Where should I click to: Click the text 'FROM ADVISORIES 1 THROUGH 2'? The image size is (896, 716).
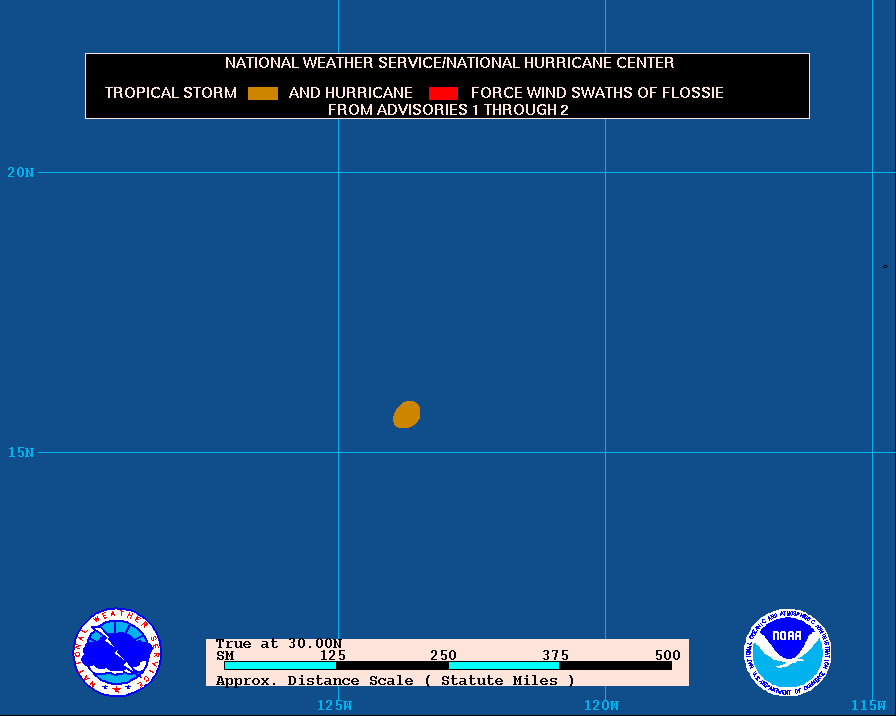[x=448, y=110]
